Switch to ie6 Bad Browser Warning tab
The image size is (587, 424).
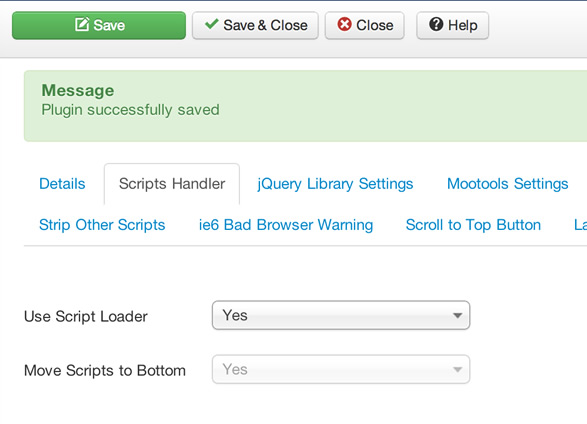286,225
